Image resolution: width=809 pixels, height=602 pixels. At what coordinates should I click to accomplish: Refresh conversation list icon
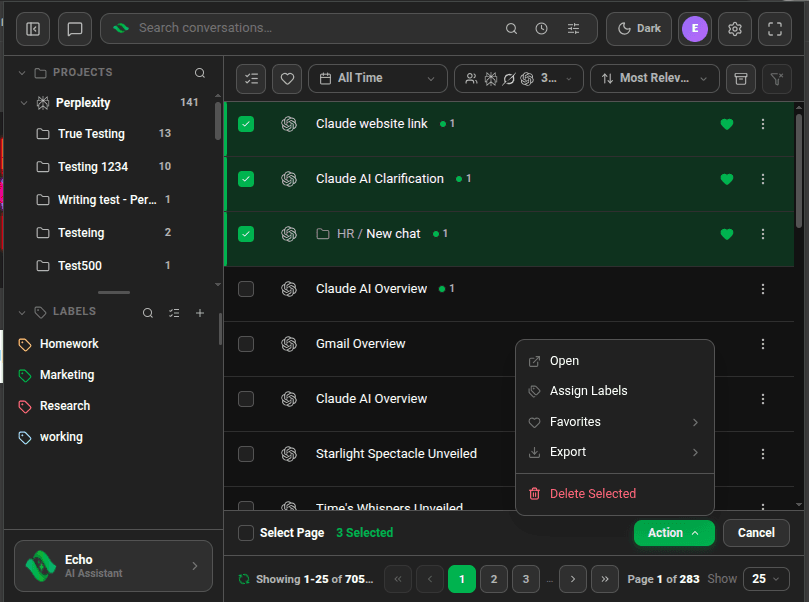pos(244,579)
